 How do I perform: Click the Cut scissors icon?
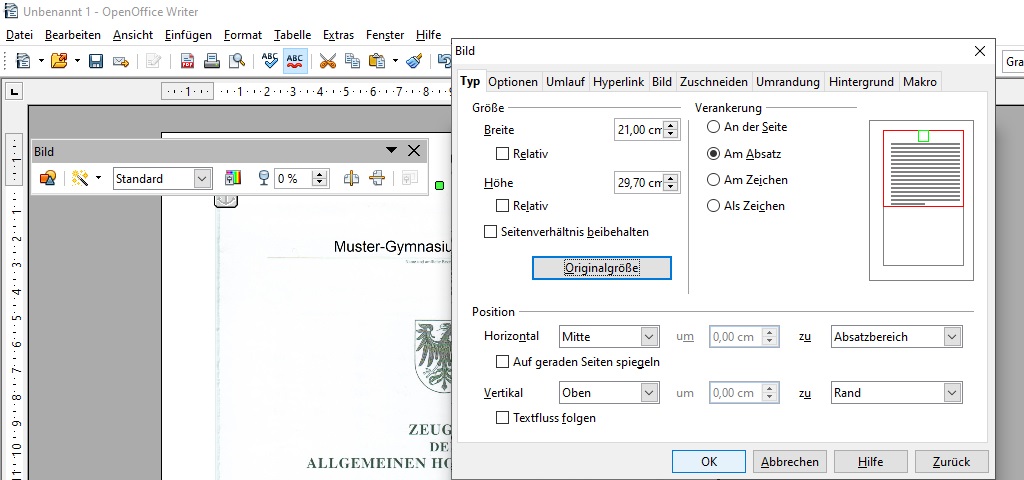point(327,61)
